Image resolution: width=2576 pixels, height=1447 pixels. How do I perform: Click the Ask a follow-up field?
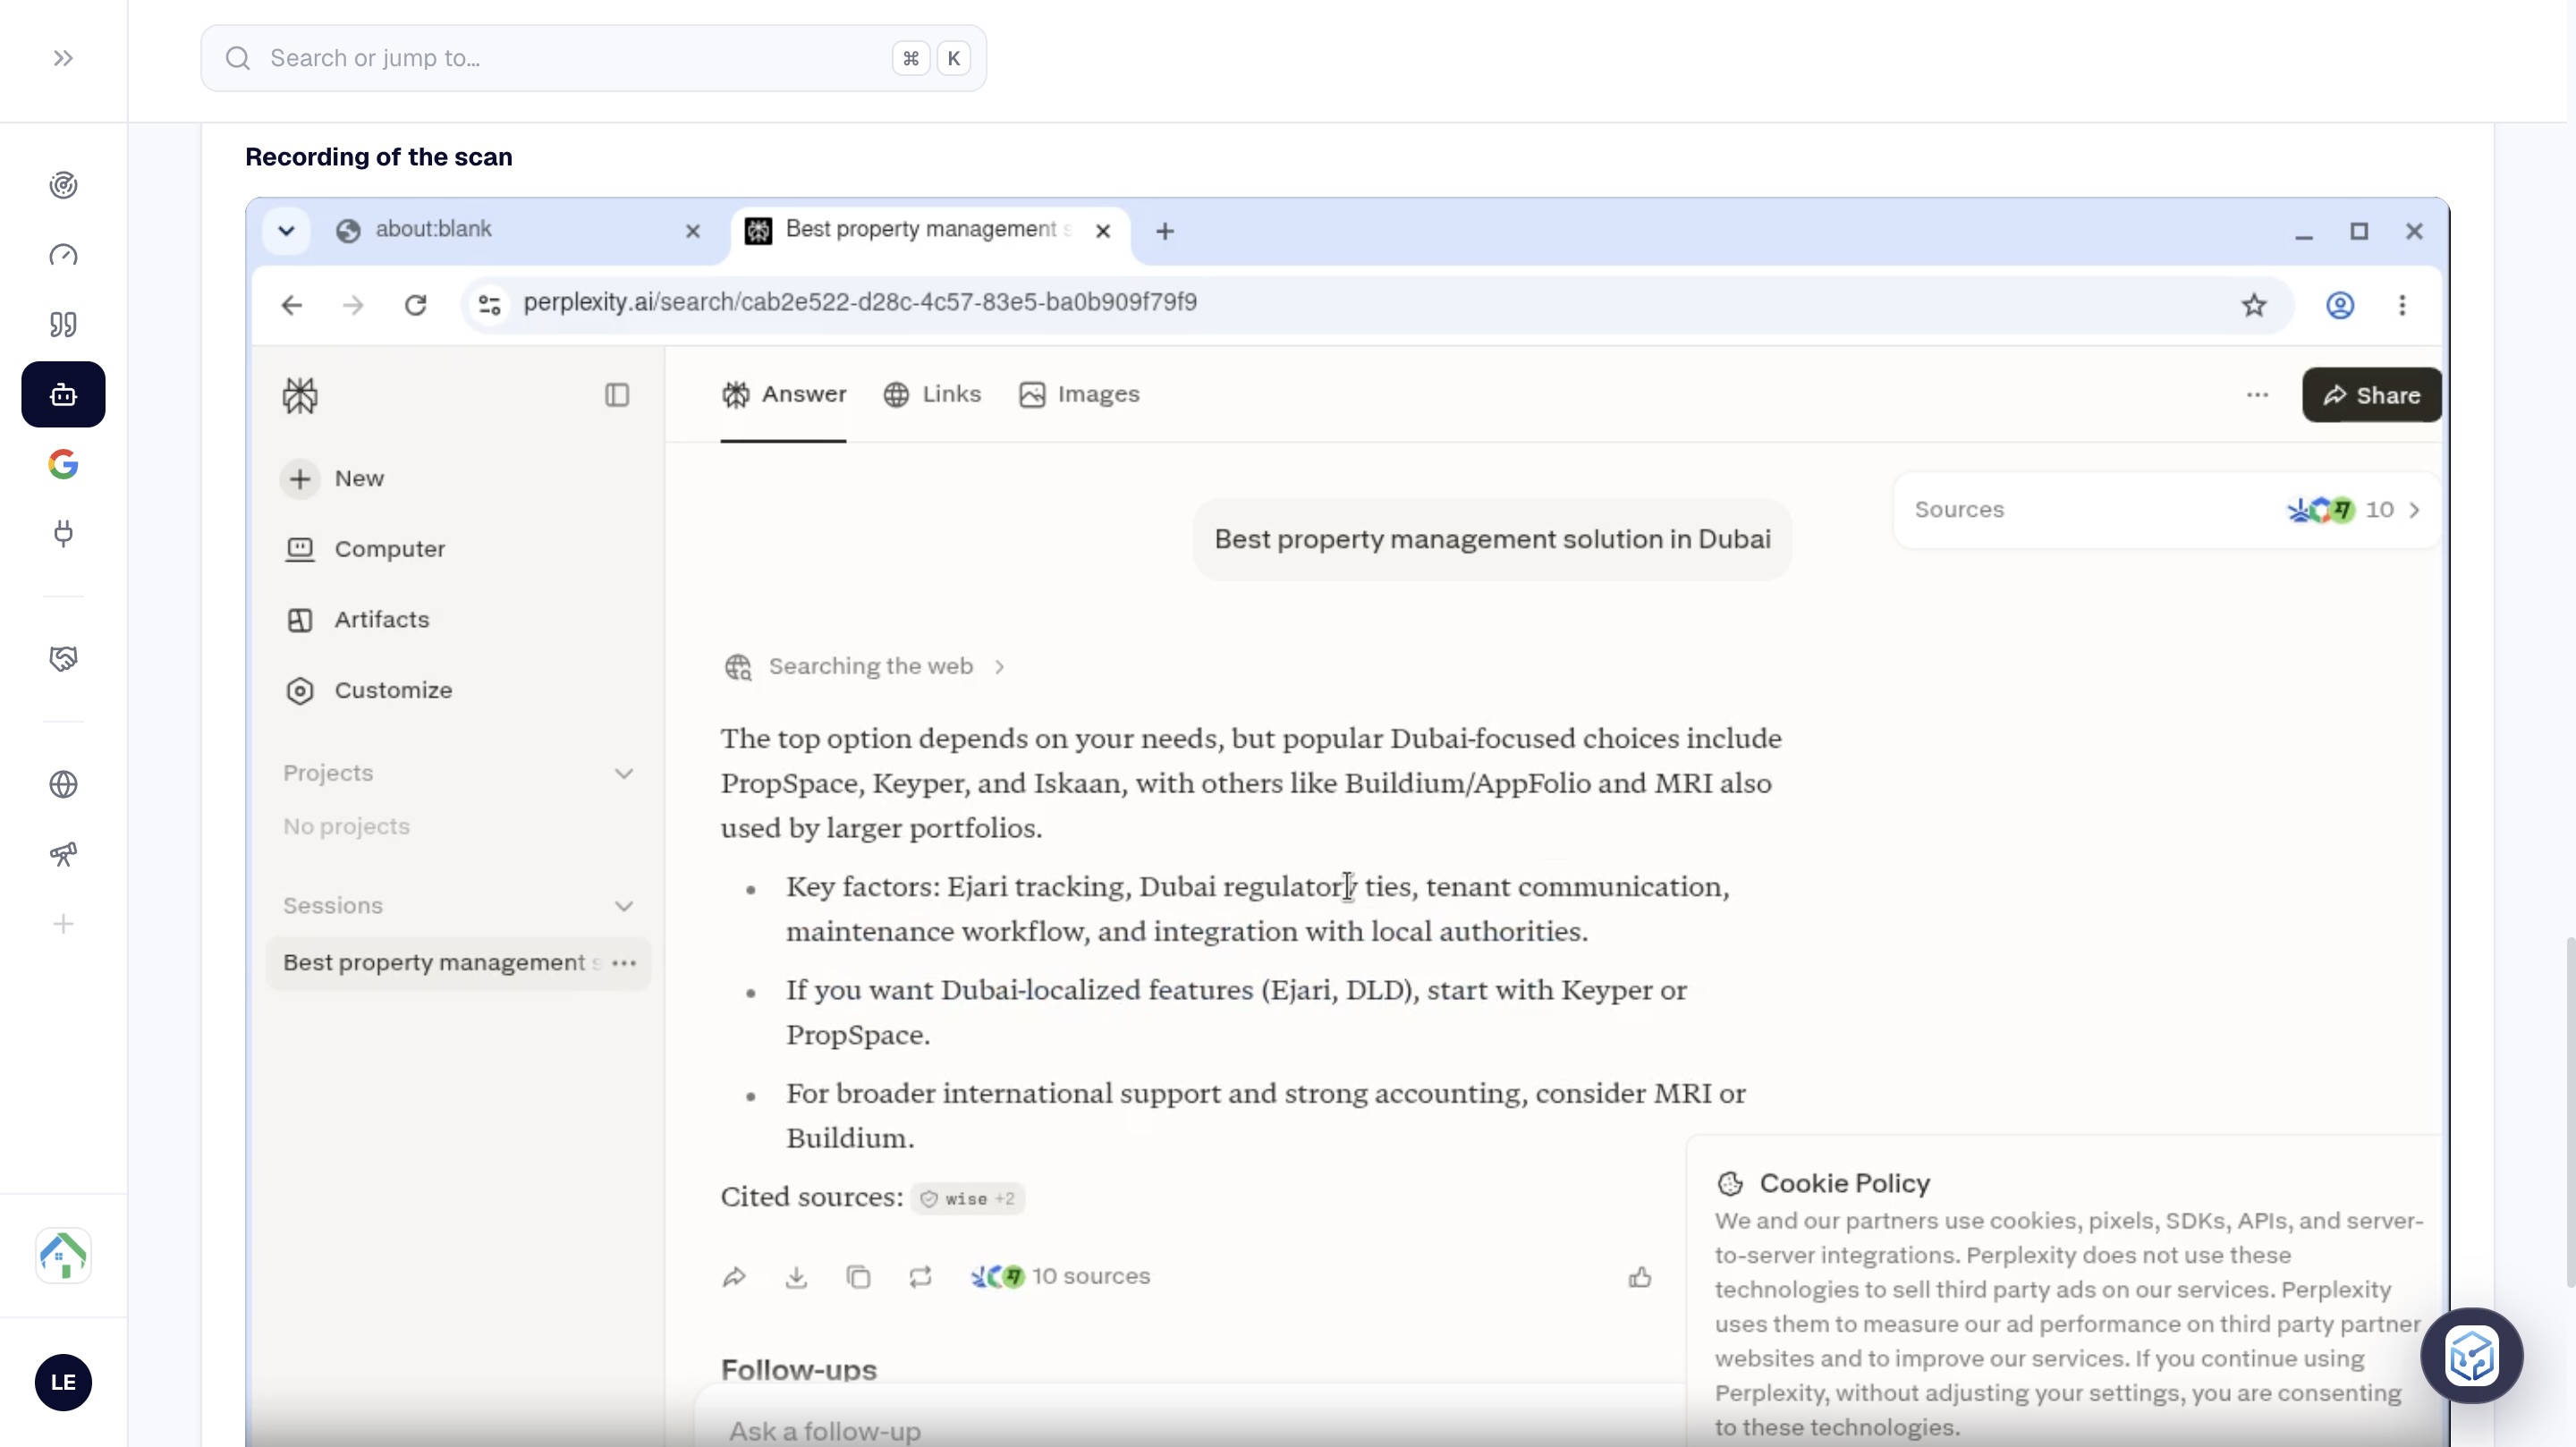1190,1430
